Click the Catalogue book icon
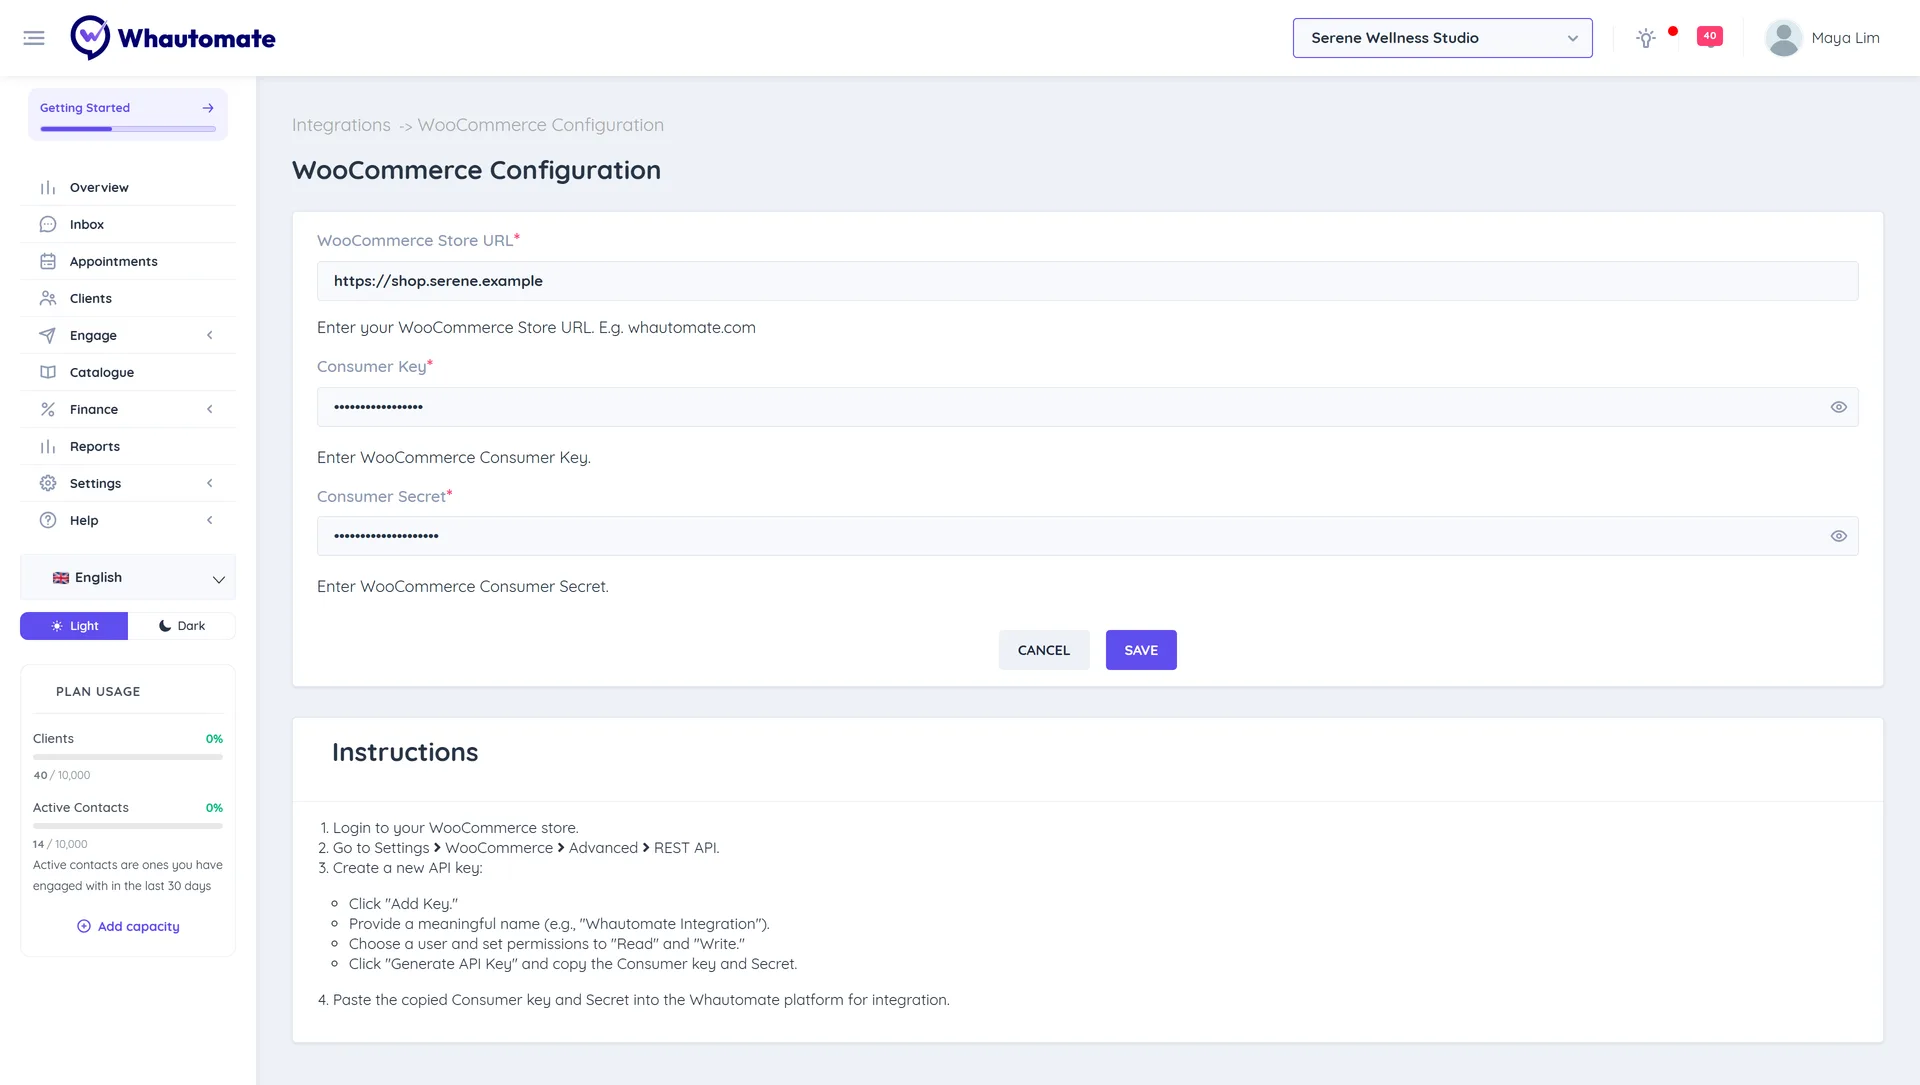This screenshot has width=1920, height=1085. pyautogui.click(x=48, y=373)
